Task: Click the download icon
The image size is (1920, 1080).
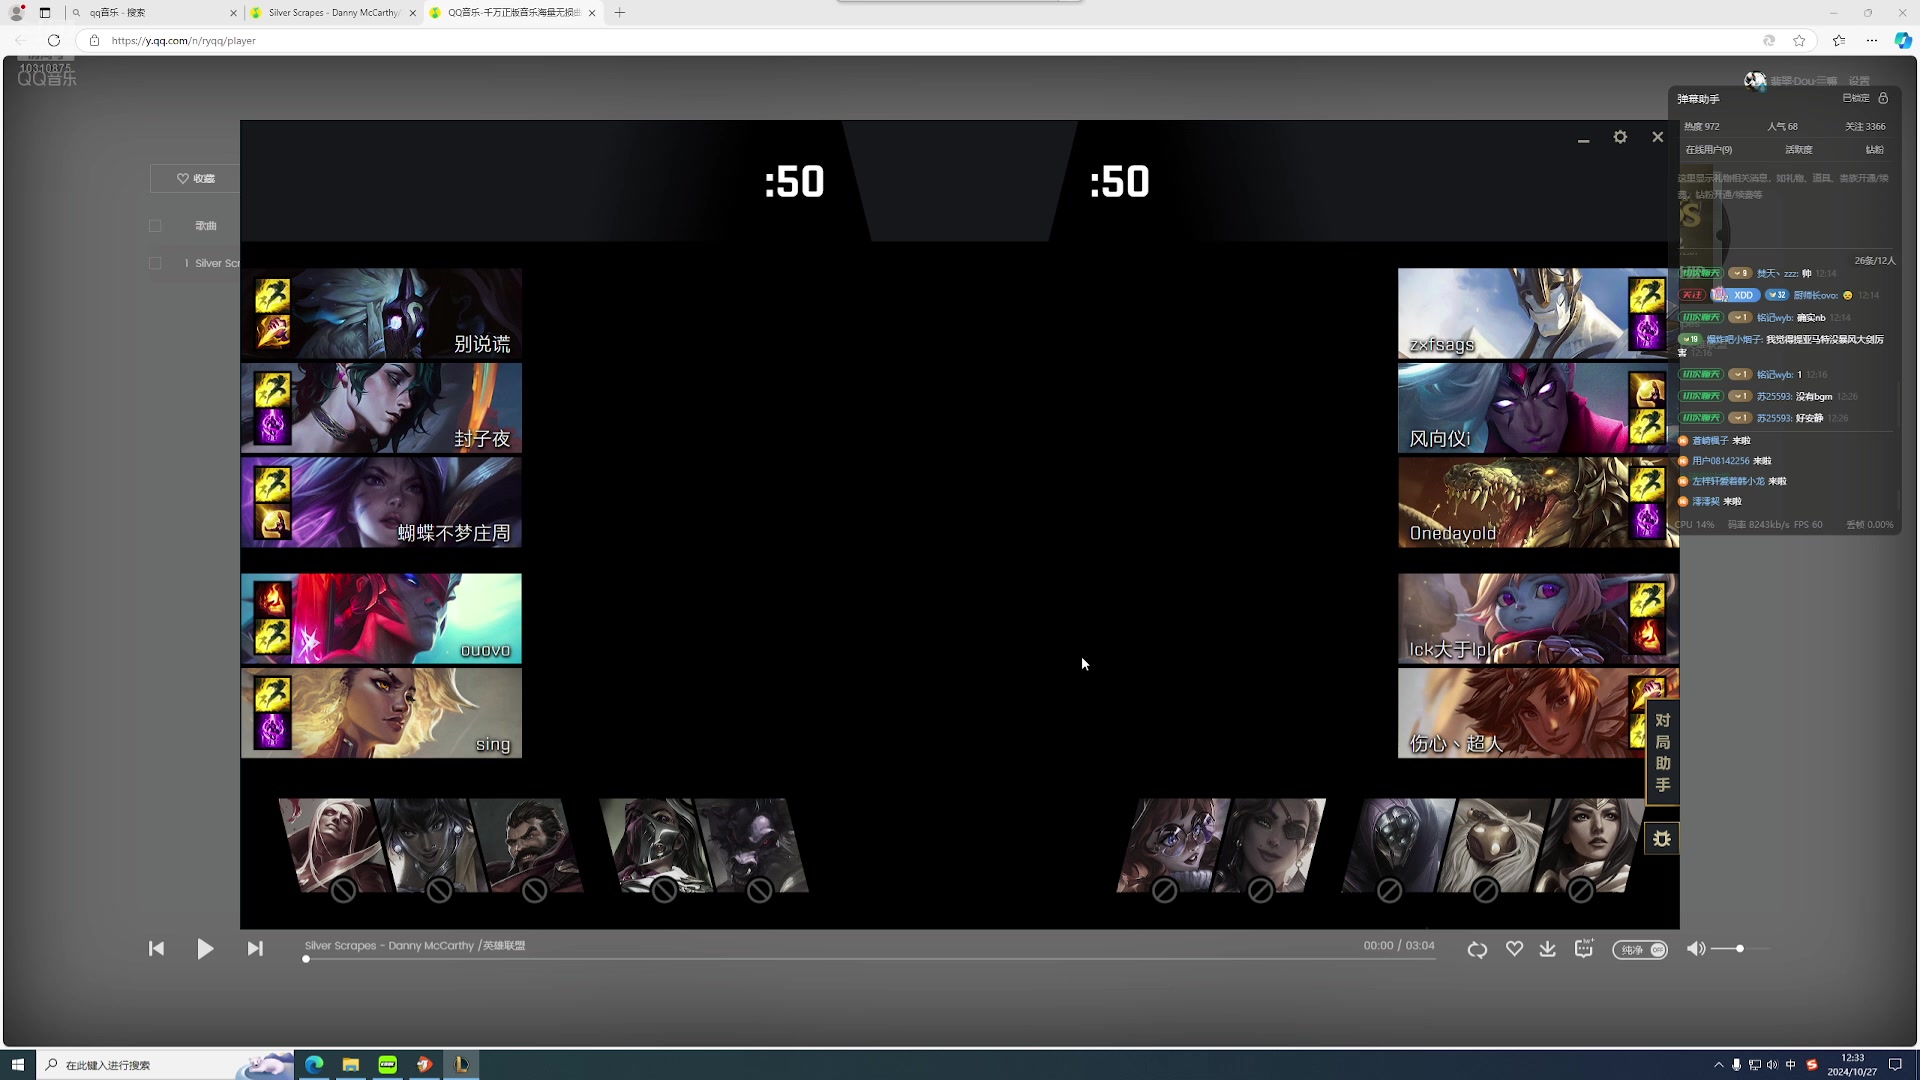Action: coord(1548,948)
